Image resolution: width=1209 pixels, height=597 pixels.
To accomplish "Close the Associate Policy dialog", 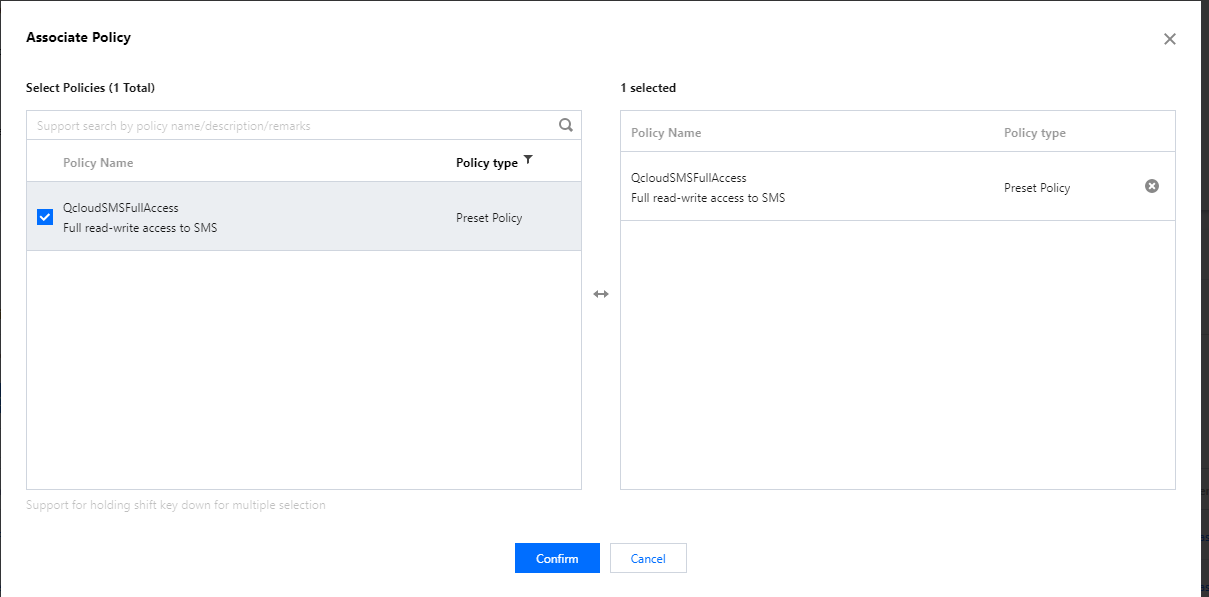I will (1169, 39).
